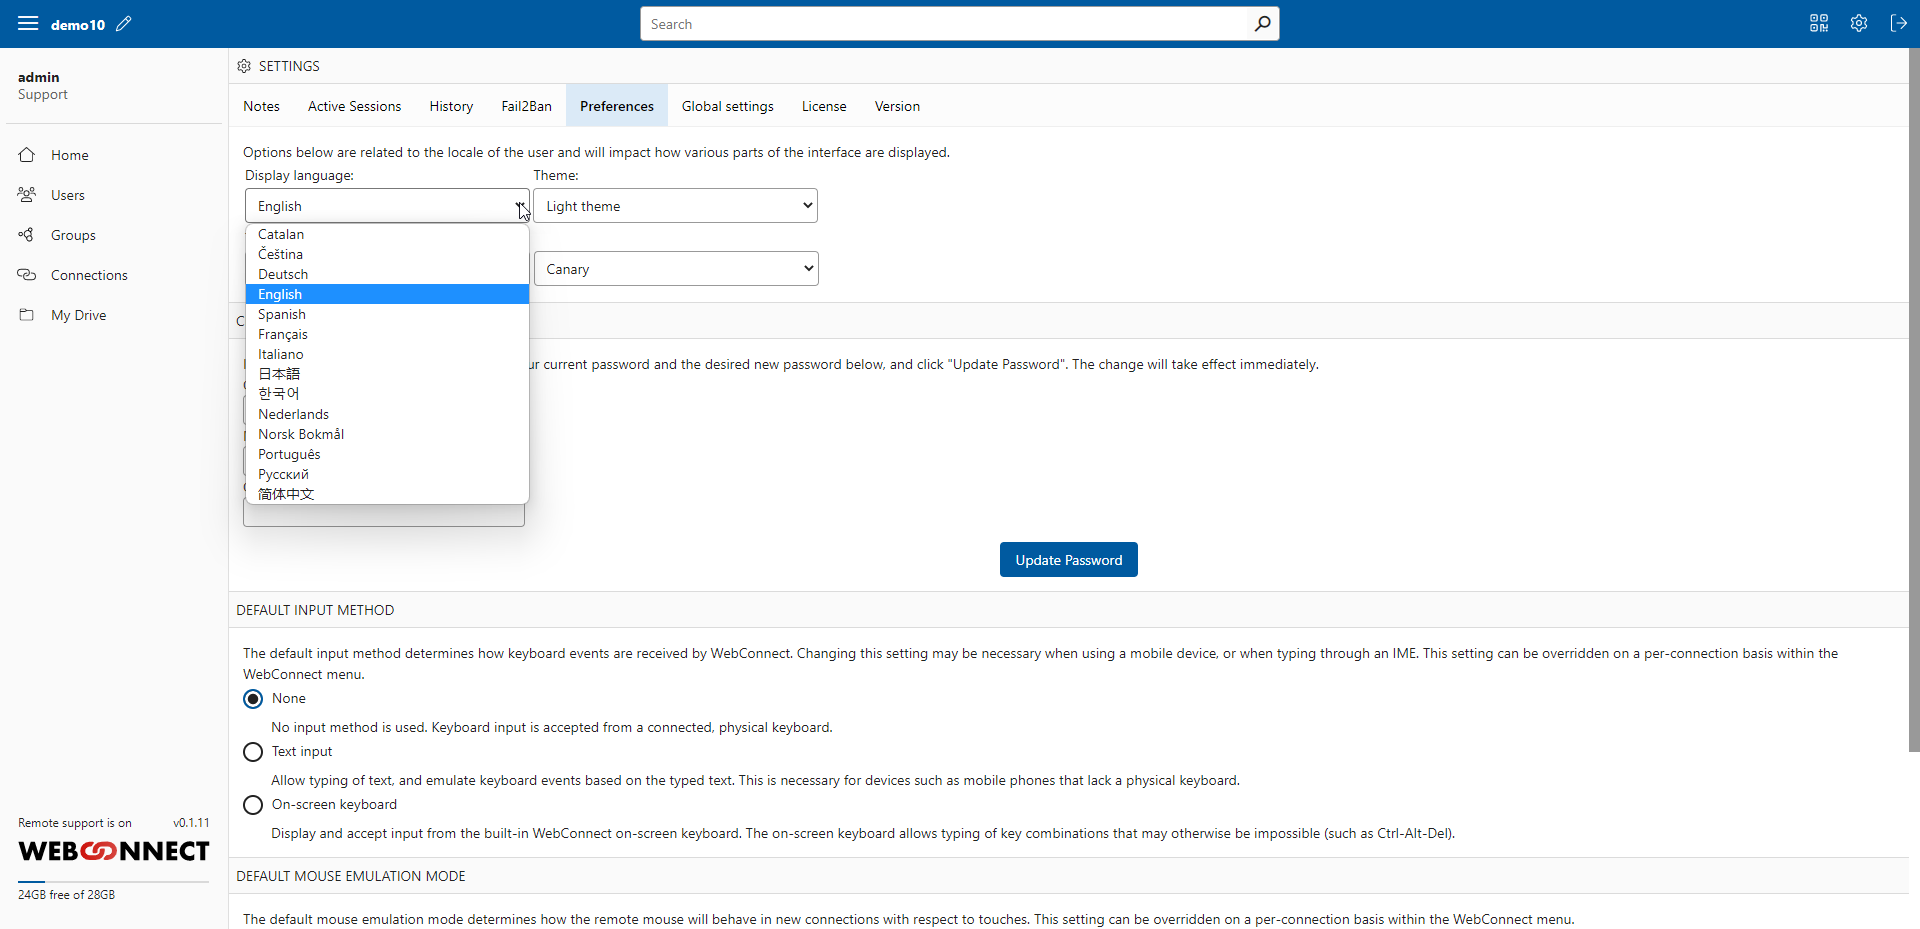
Task: Open the QR code icon in the top bar
Action: (1819, 23)
